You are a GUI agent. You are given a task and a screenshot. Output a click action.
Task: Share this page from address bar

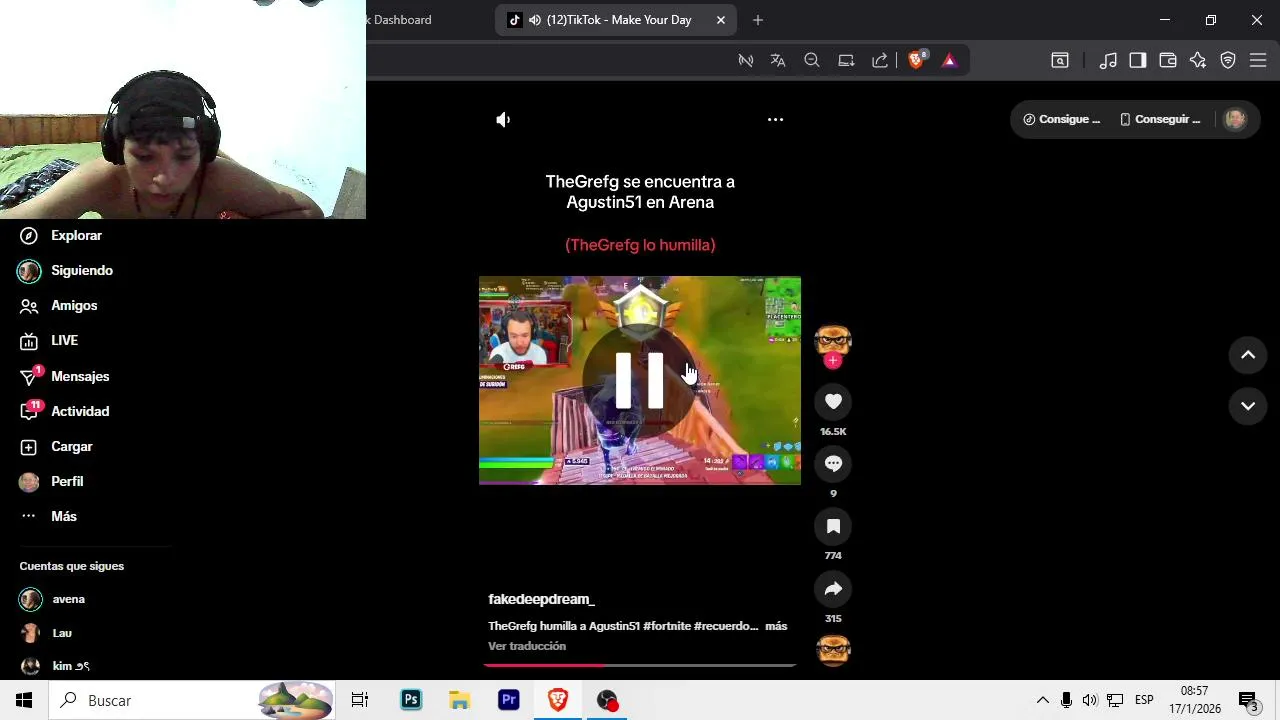(x=880, y=61)
